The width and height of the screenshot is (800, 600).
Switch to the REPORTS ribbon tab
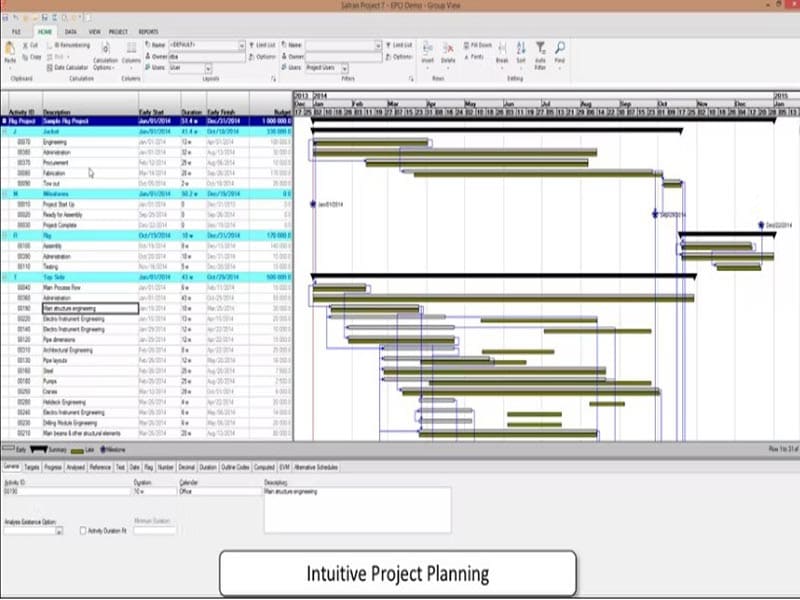click(x=148, y=32)
